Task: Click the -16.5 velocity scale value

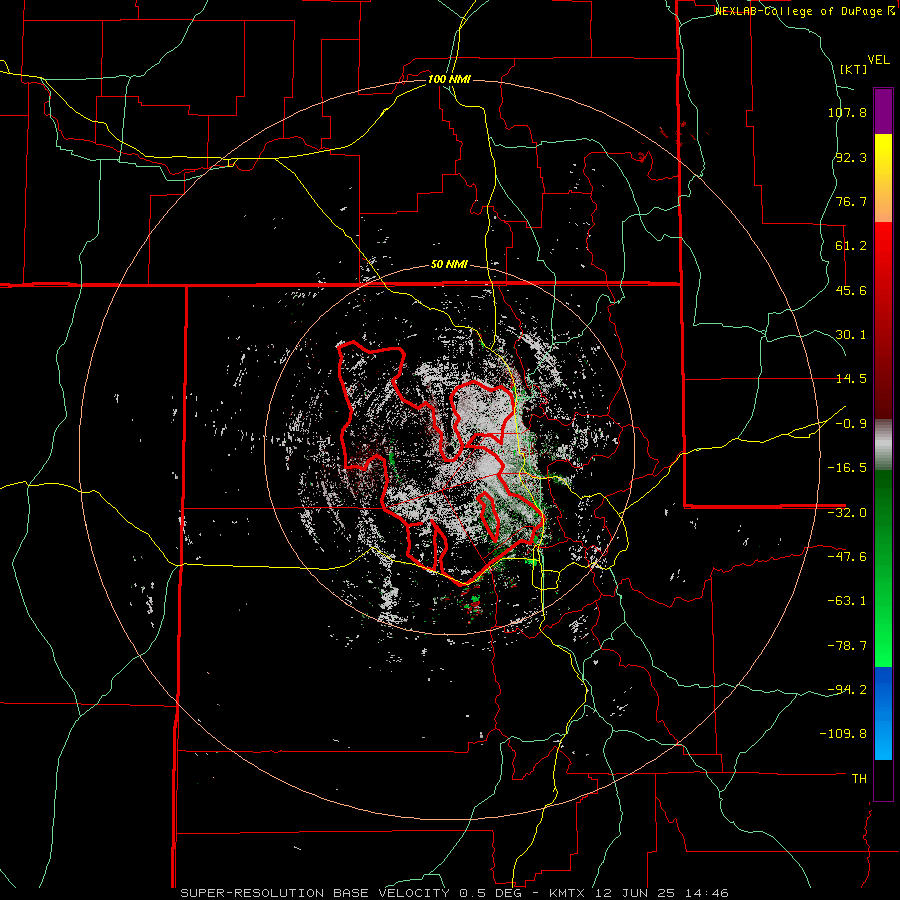Action: click(847, 468)
